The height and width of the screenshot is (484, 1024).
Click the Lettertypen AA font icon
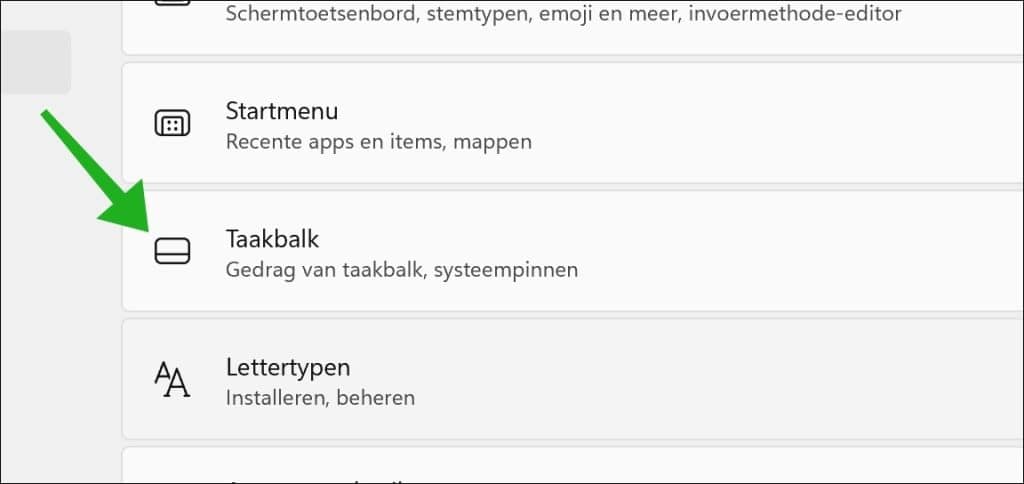[172, 379]
